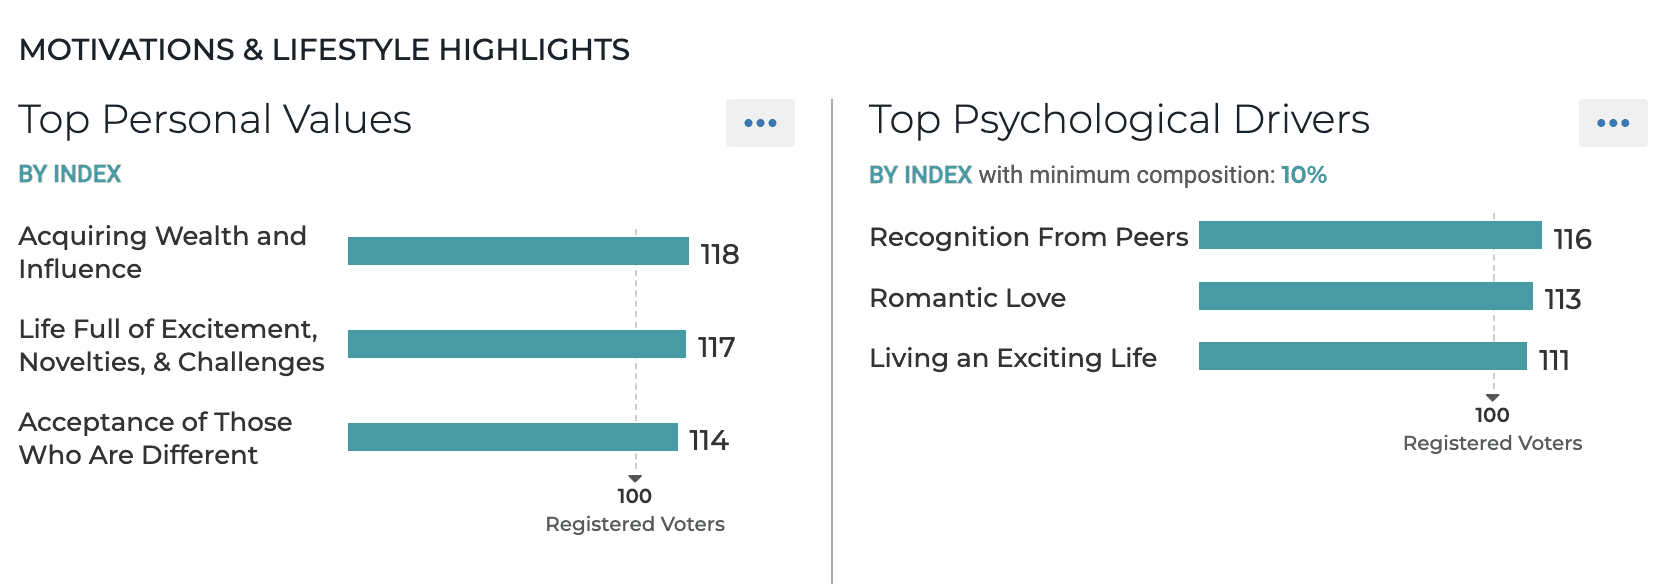Select the Romantic Love bar
Screen dimensions: 1672x584
[x=1366, y=296]
